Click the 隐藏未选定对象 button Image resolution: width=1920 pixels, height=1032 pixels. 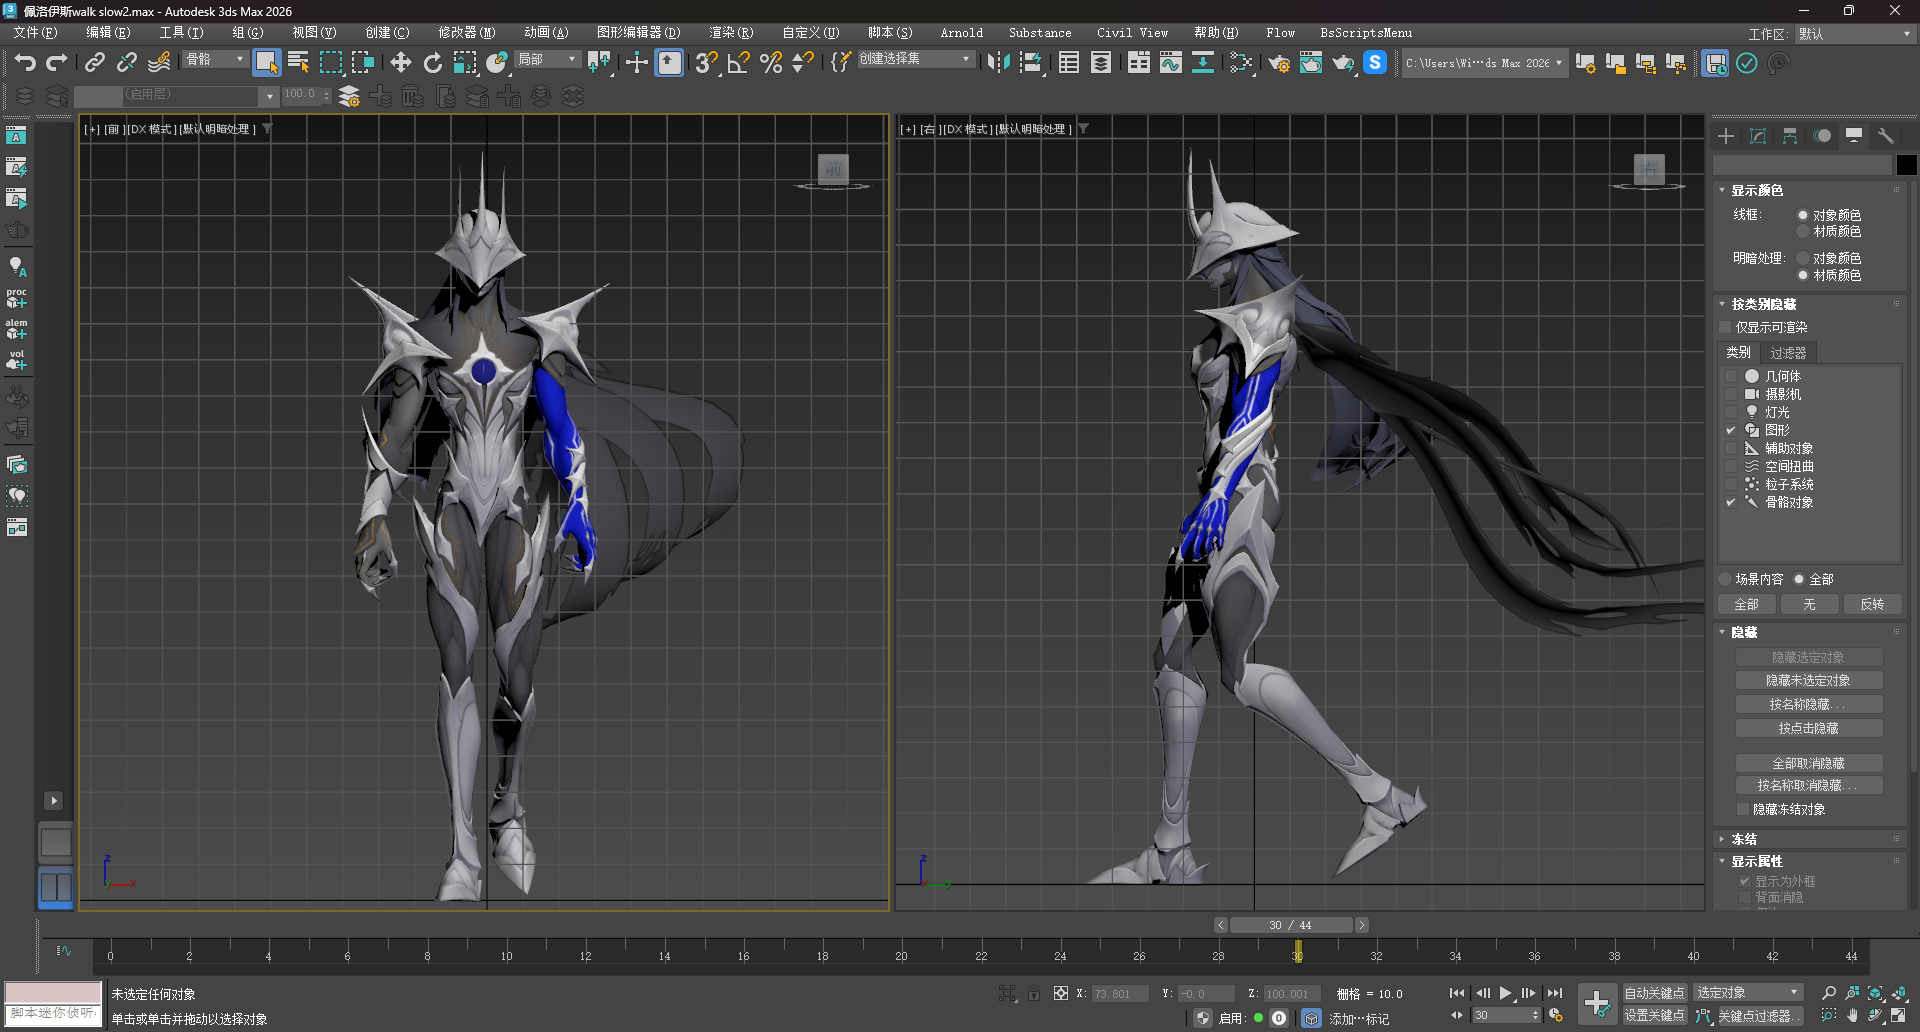point(1808,680)
